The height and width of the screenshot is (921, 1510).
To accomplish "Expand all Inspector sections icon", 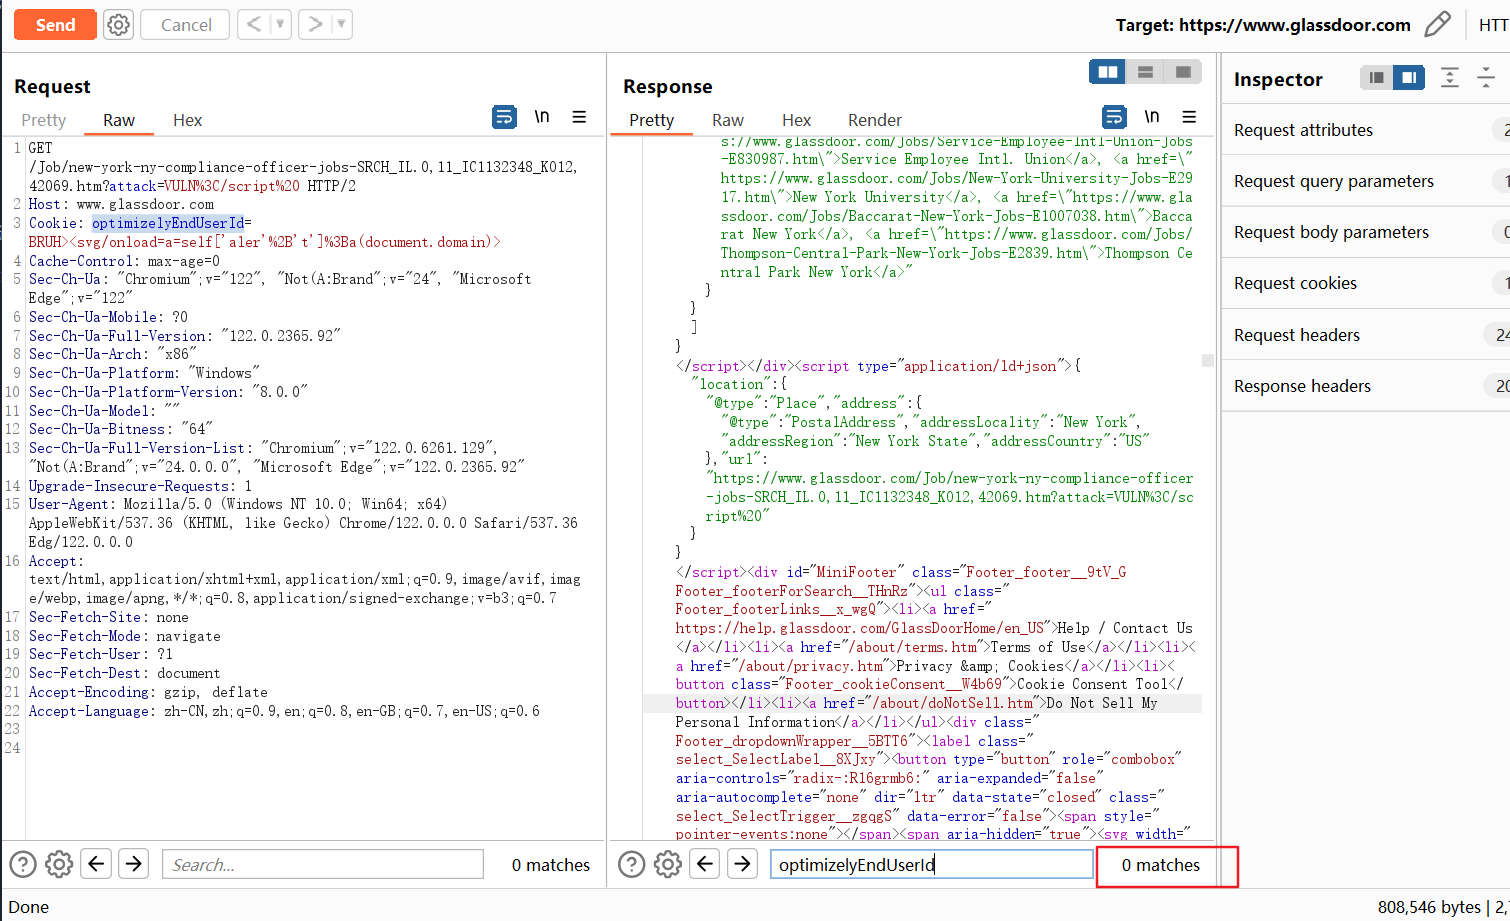I will click(1450, 77).
